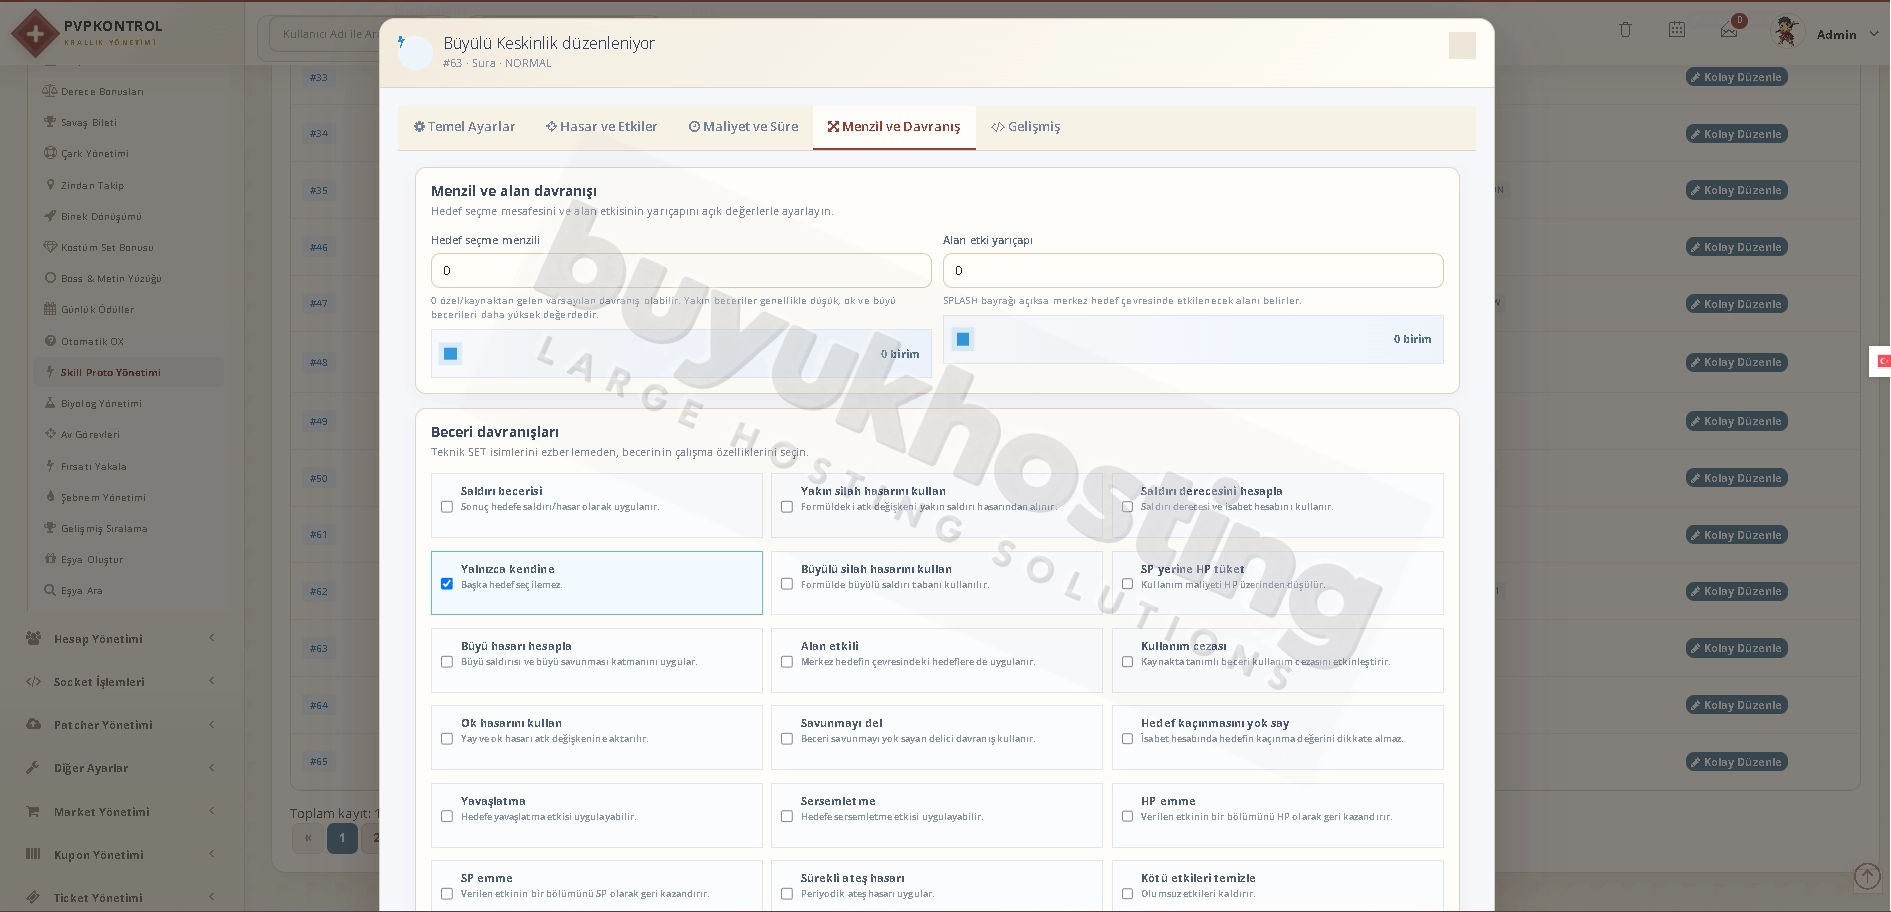The image size is (1891, 912).
Task: Click the PVPKONTROL logo icon
Action: (x=35, y=34)
